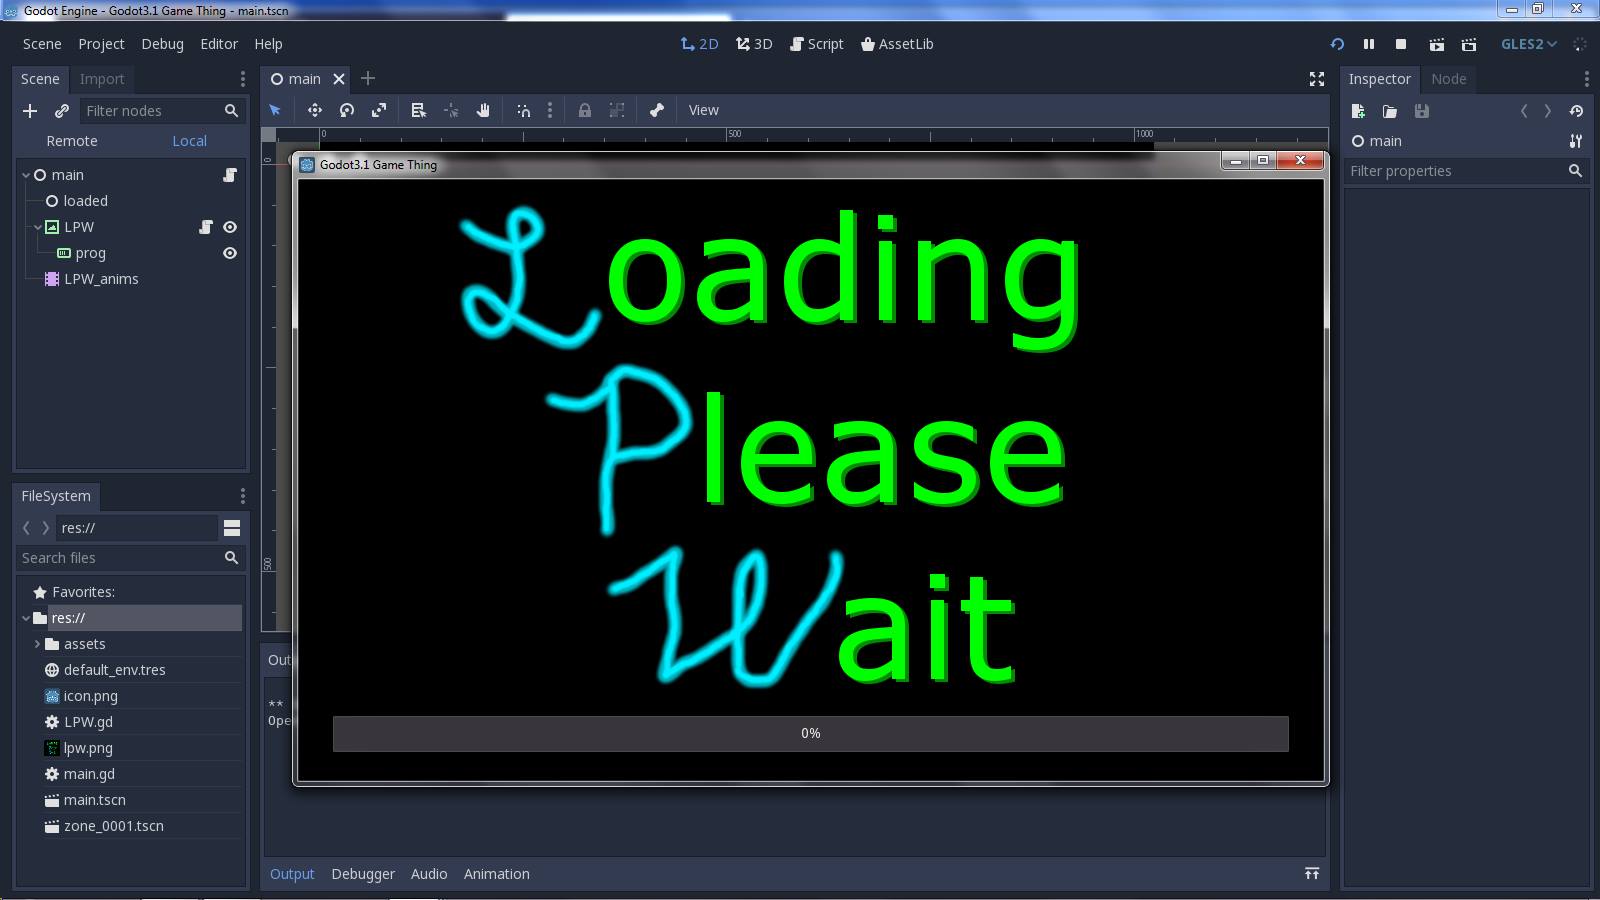1600x900 pixels.
Task: Hide the prog node visibility eye
Action: 230,253
